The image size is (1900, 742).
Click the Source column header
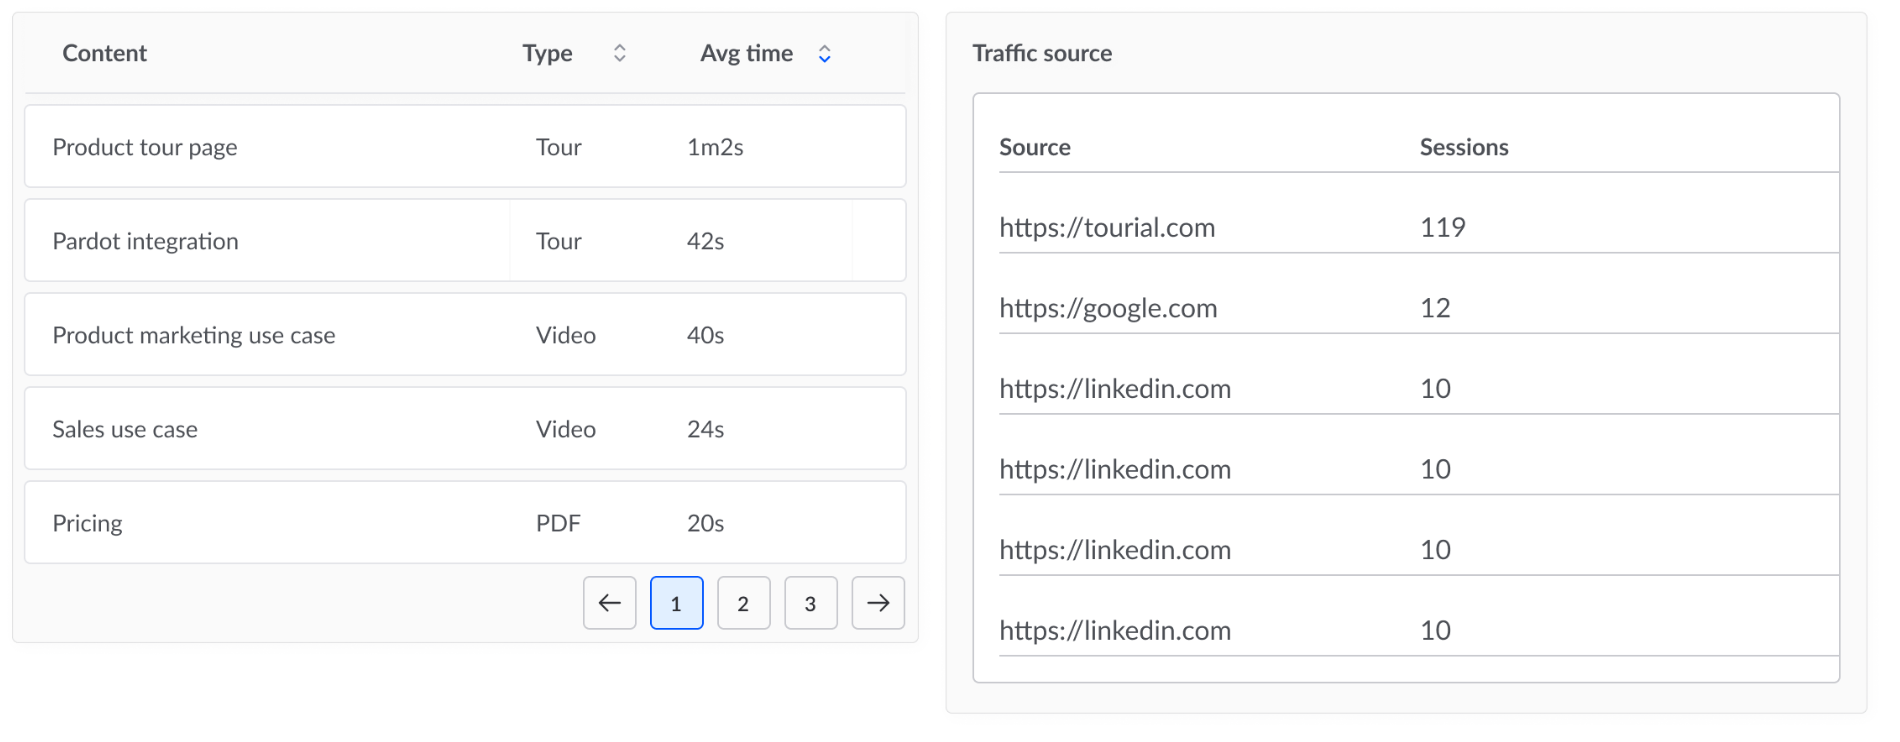(1035, 147)
